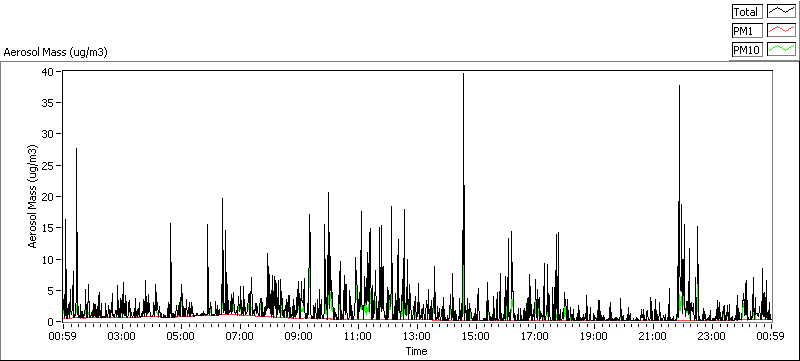Click the PM1 legend label
Image resolution: width=800 pixels, height=361 pixels.
click(747, 31)
